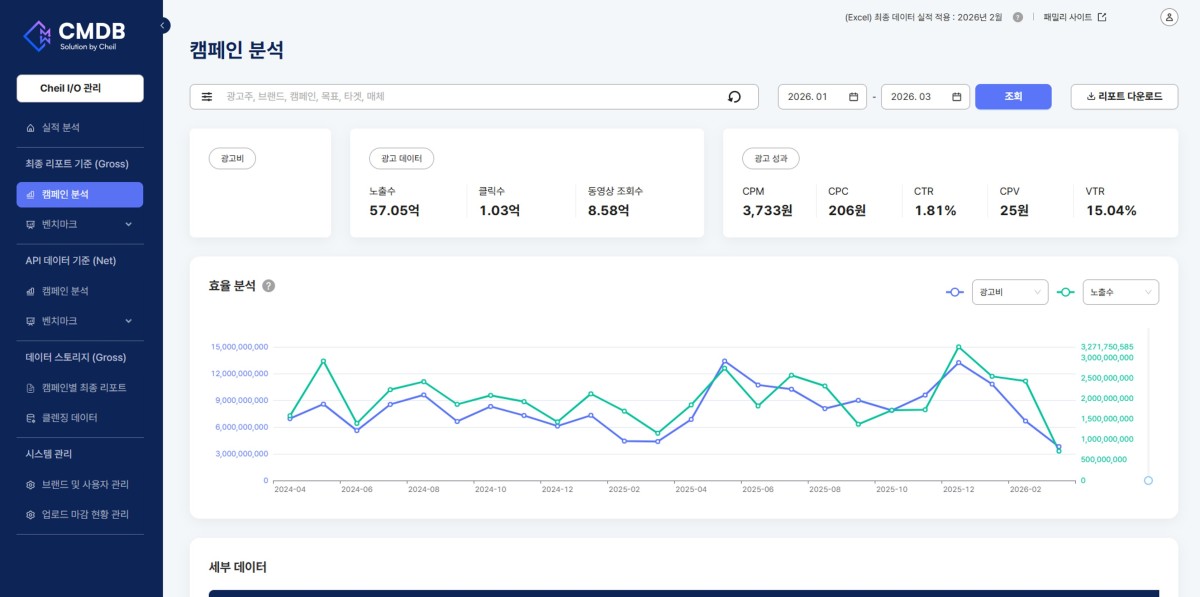Toggle the 노출수 green line legend marker
The width and height of the screenshot is (1200, 597).
[x=1066, y=292]
